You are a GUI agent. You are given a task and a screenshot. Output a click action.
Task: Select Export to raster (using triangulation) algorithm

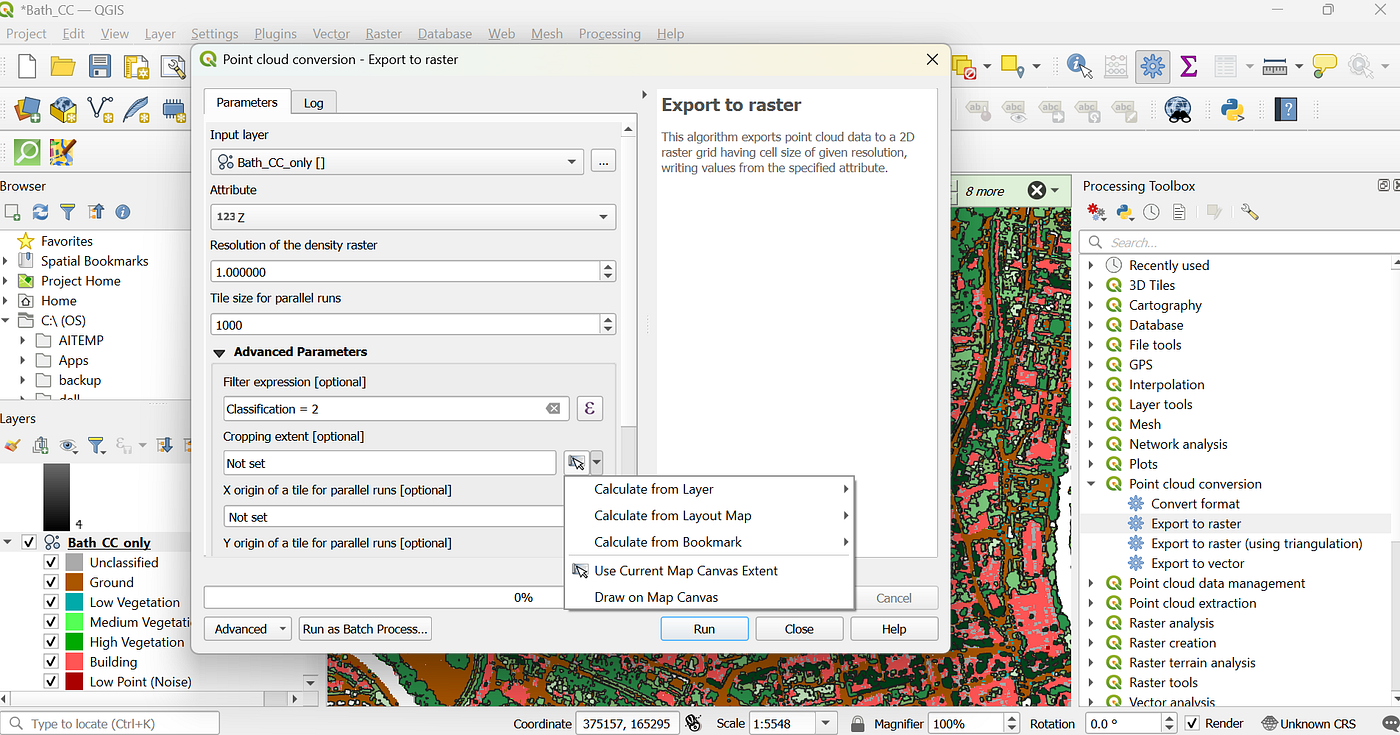pos(1256,543)
